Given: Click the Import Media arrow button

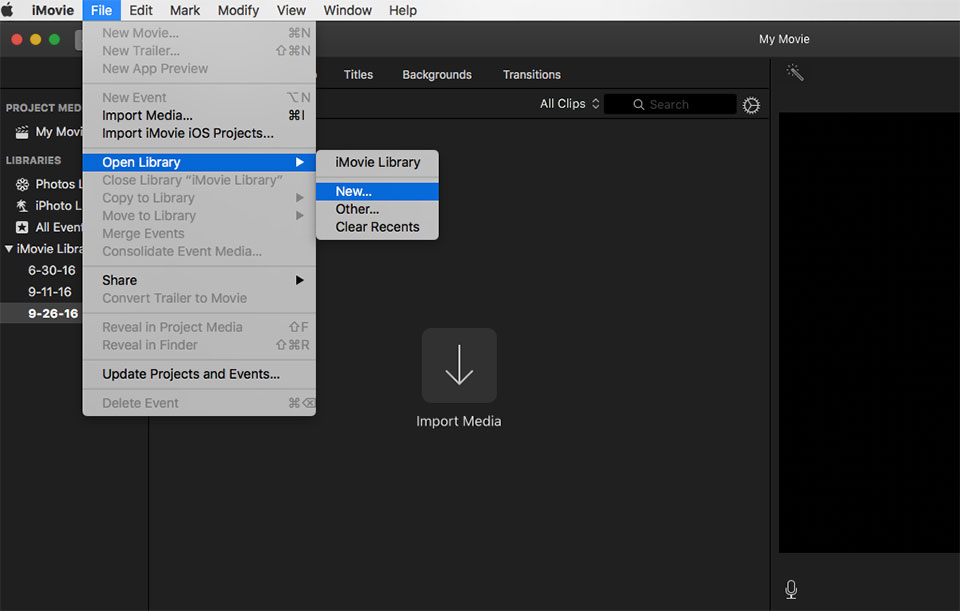Looking at the screenshot, I should (x=459, y=365).
